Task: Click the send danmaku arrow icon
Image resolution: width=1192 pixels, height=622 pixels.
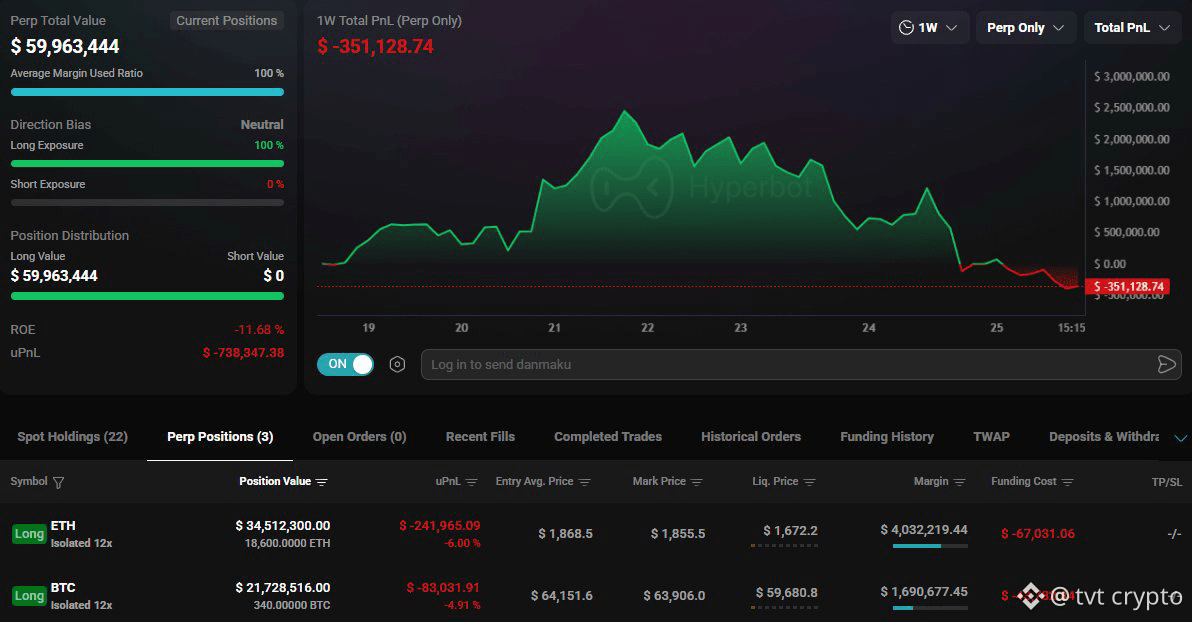Action: tap(1166, 364)
